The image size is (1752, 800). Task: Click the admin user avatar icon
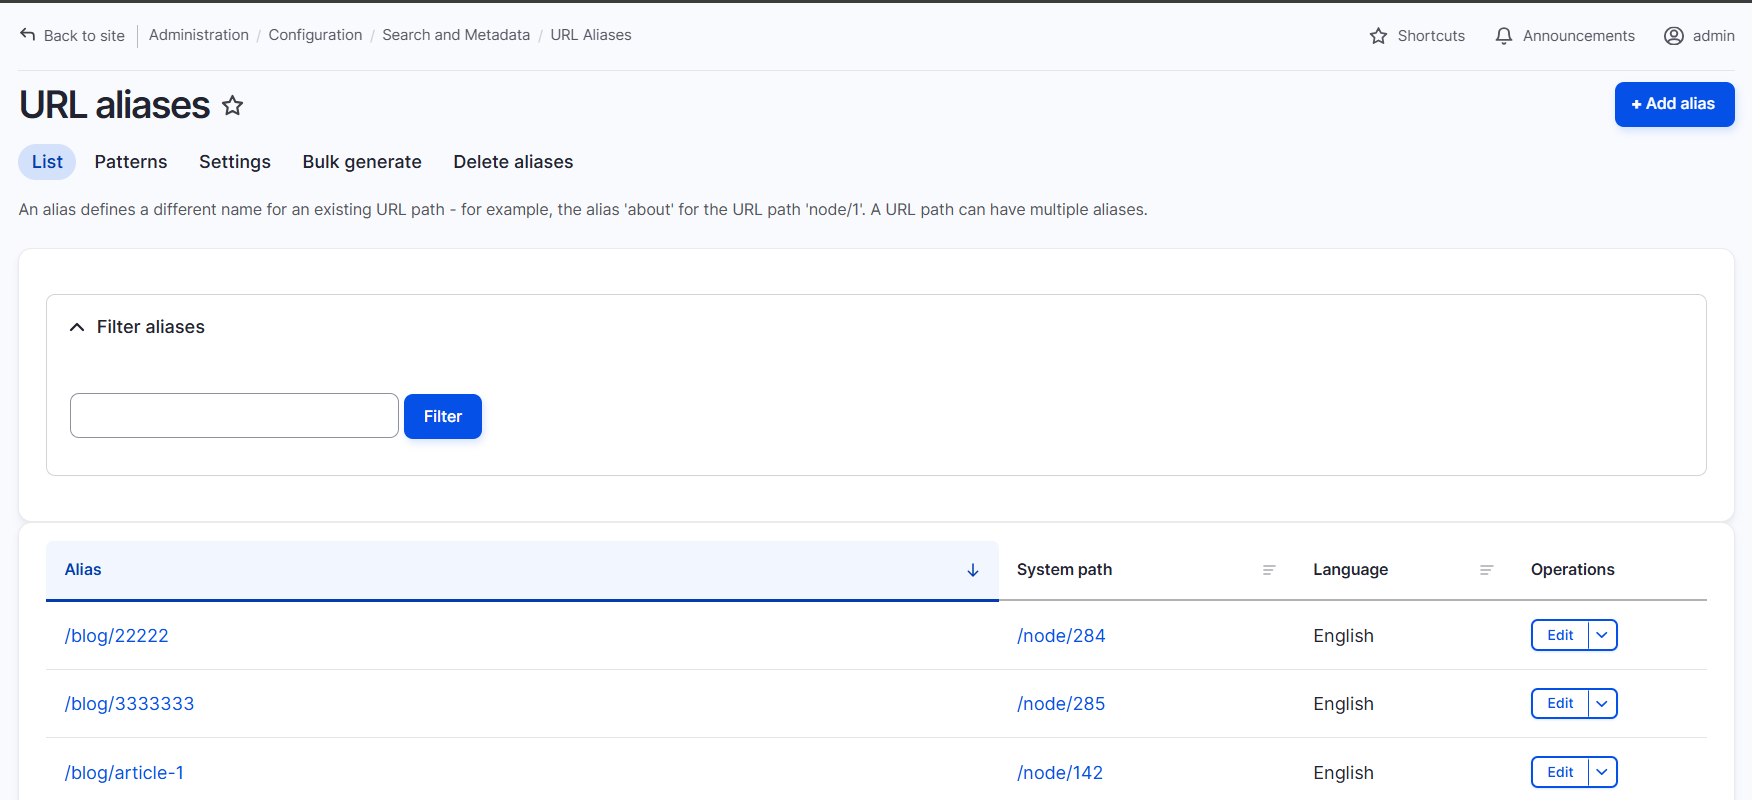(1674, 36)
